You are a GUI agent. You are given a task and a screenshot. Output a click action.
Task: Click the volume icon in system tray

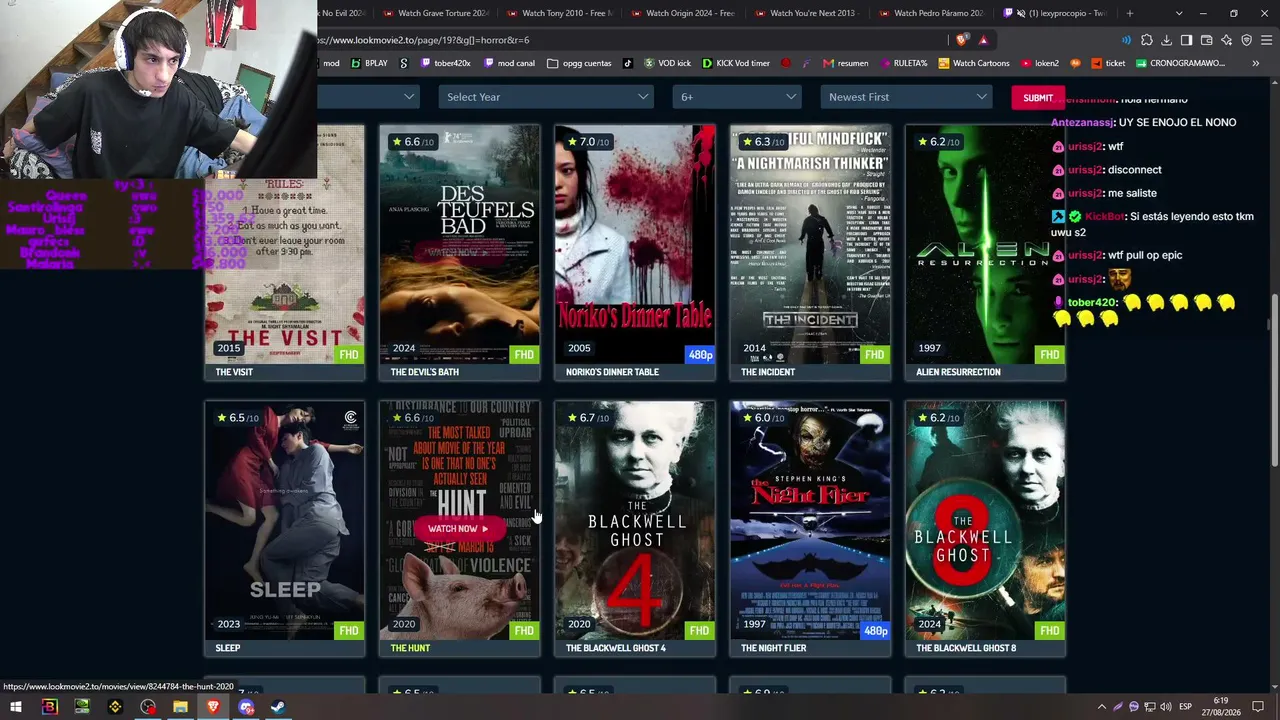[1166, 707]
